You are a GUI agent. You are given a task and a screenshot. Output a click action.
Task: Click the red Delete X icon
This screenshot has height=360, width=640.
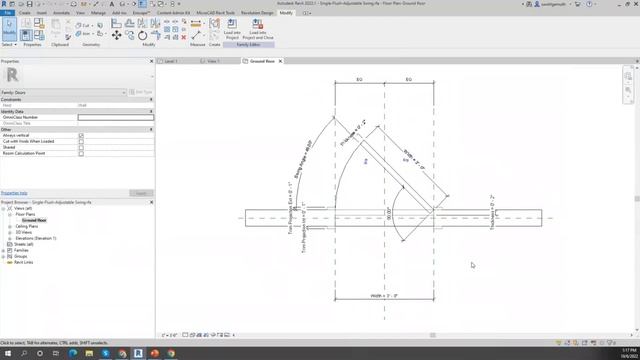(x=184, y=37)
